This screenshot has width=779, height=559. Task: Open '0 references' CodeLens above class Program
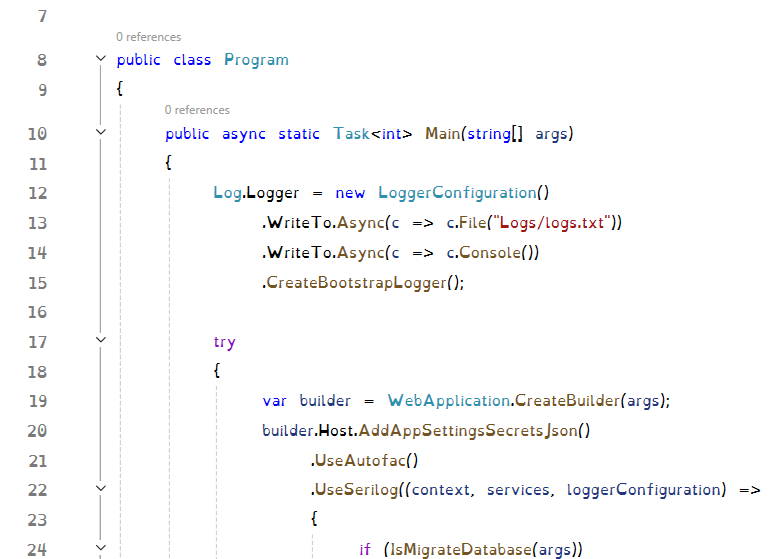(149, 37)
